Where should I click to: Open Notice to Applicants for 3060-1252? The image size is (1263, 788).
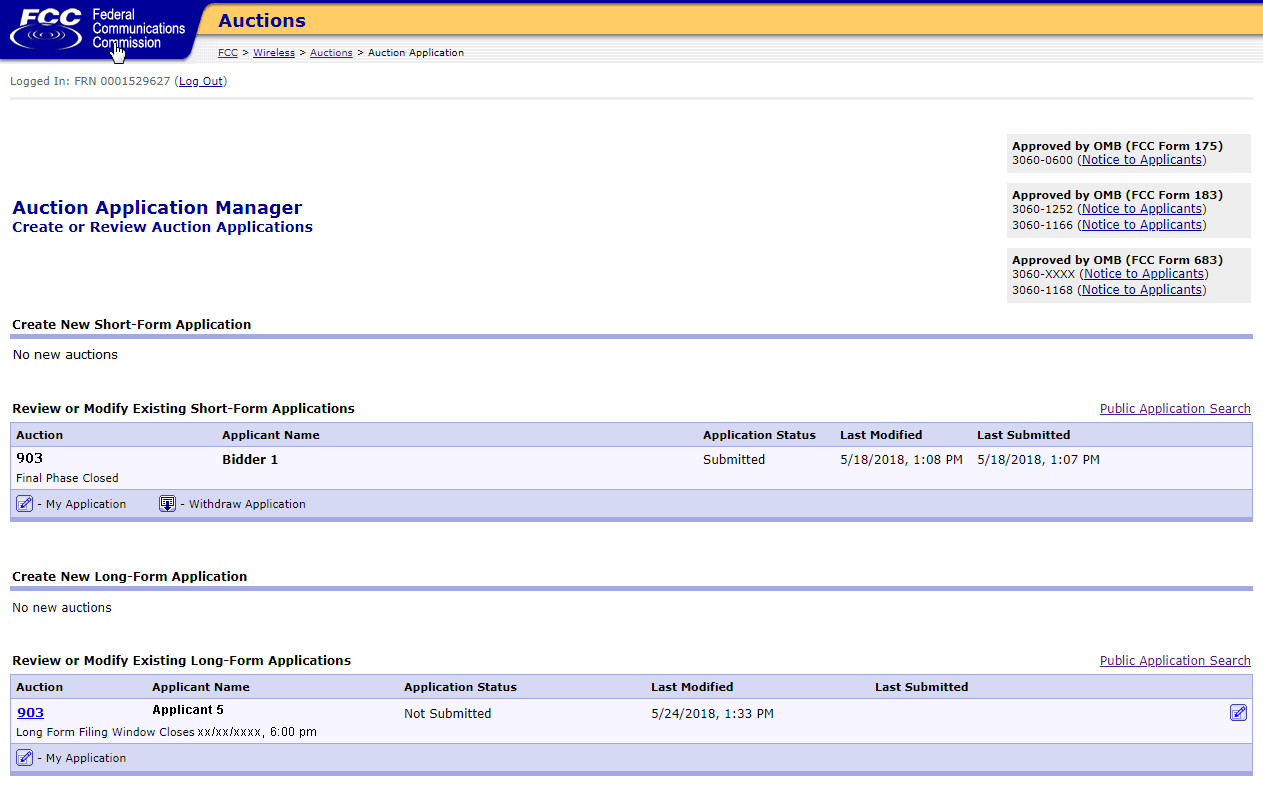click(x=1141, y=209)
